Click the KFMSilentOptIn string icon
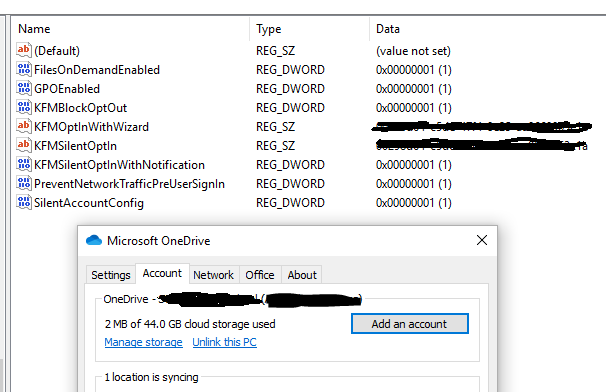This screenshot has height=392, width=606. point(24,145)
